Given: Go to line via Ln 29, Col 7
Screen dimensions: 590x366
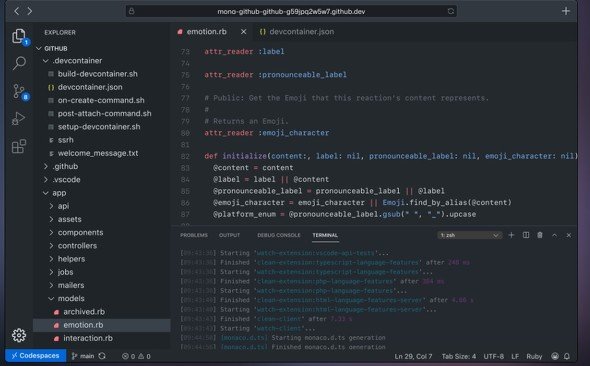Looking at the screenshot, I should [413, 356].
